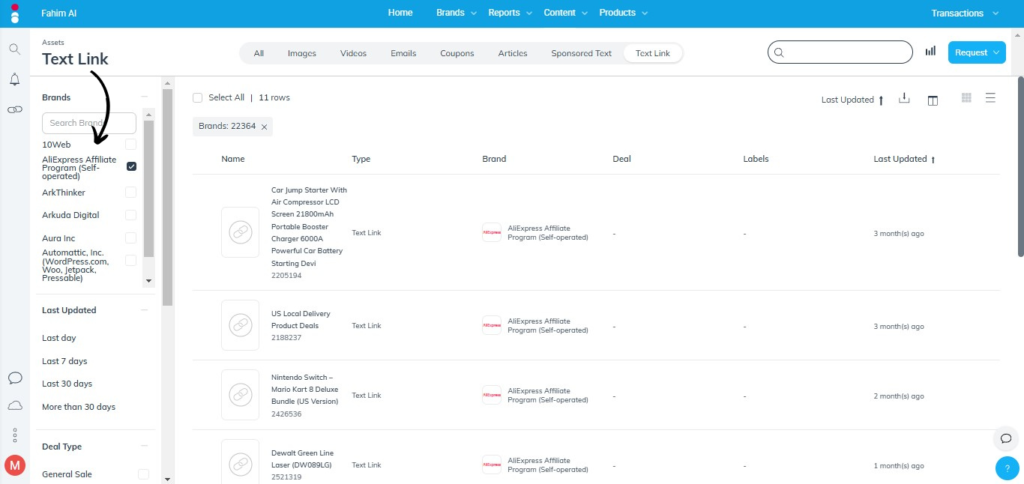Open the link chain icon in sidebar

pos(14,110)
